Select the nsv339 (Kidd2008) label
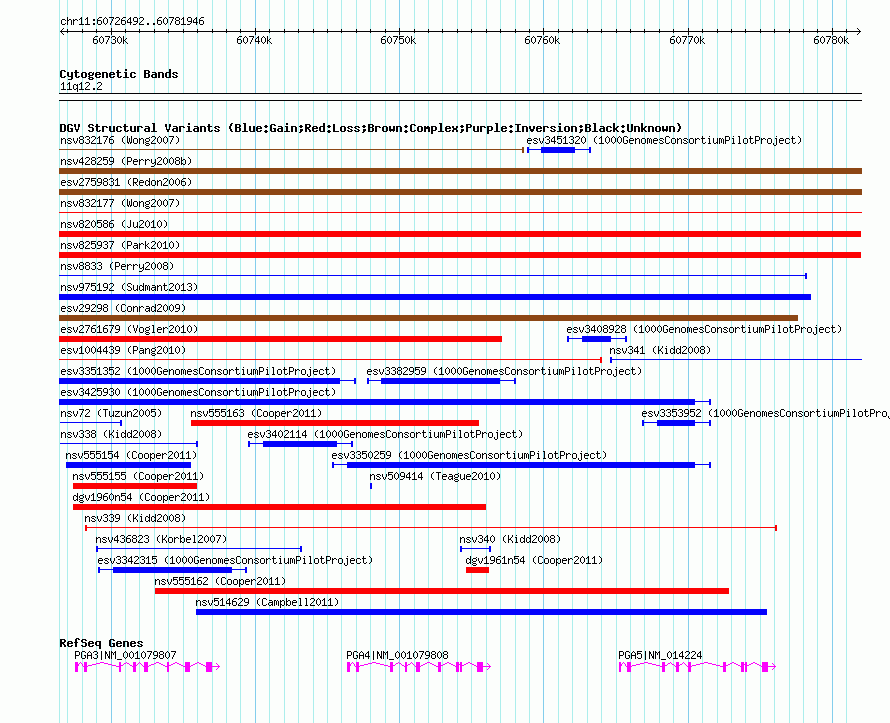The height and width of the screenshot is (723, 890). (x=135, y=518)
